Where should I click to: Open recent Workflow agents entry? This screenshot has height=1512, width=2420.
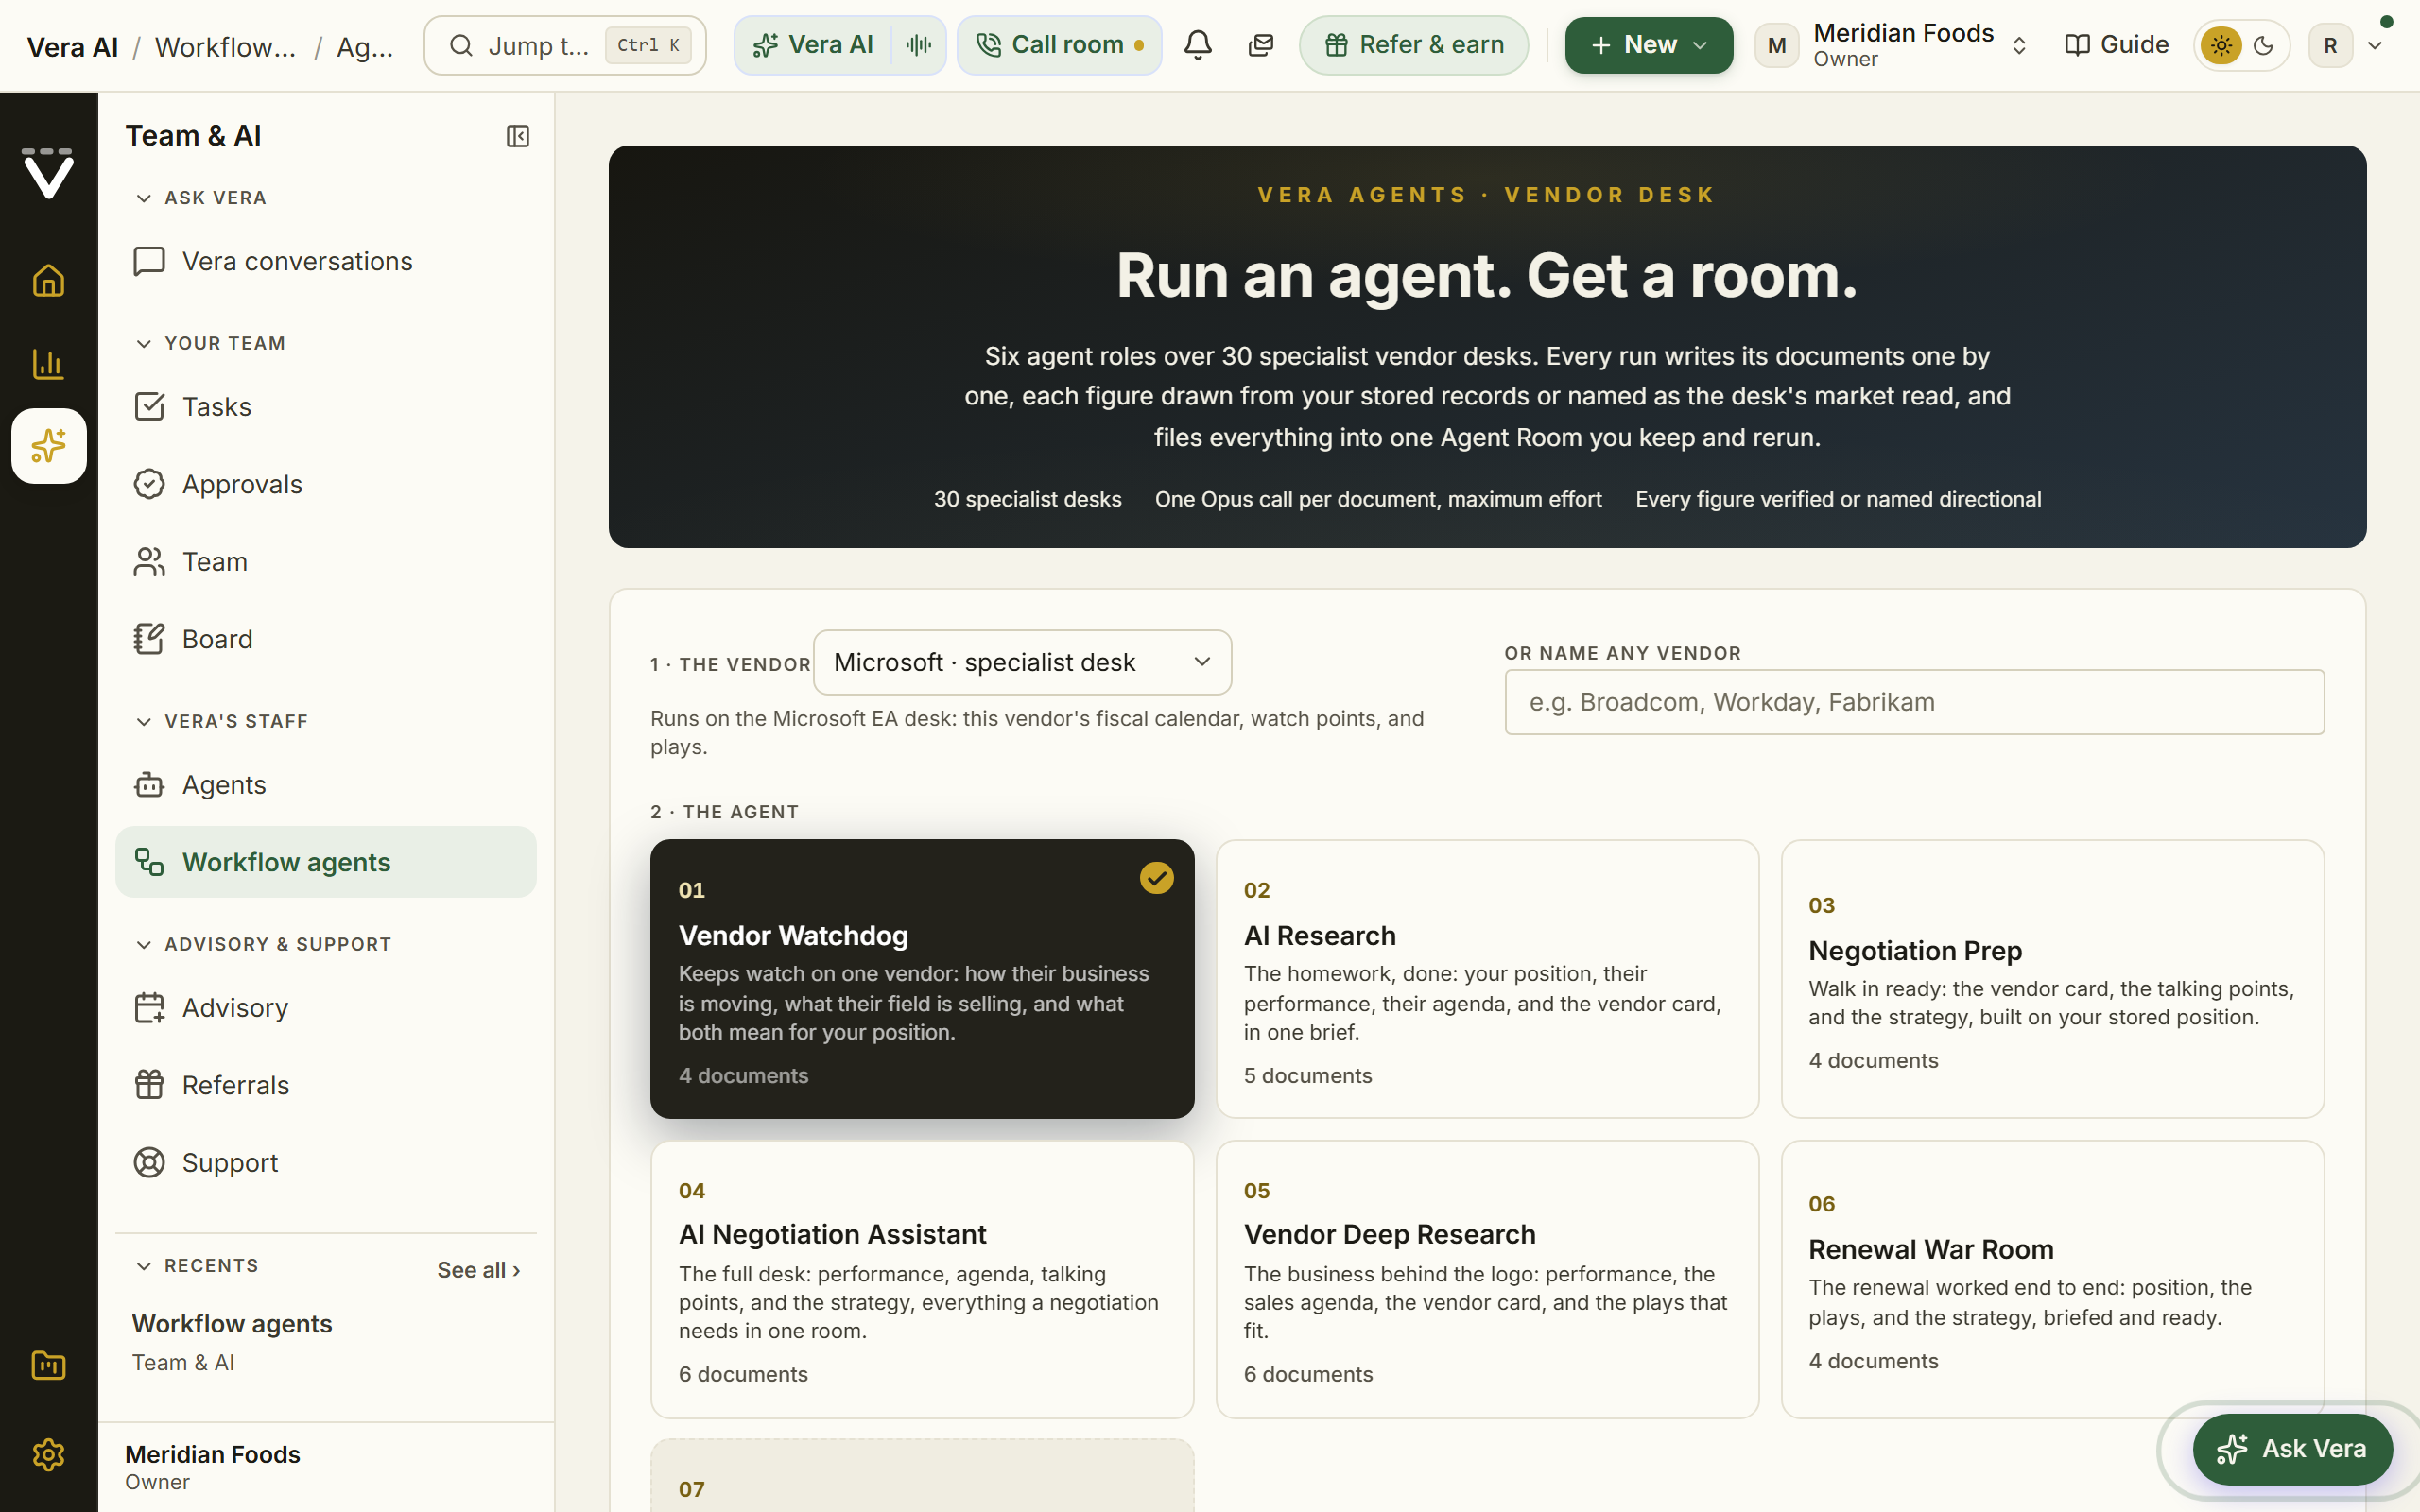tap(326, 1342)
